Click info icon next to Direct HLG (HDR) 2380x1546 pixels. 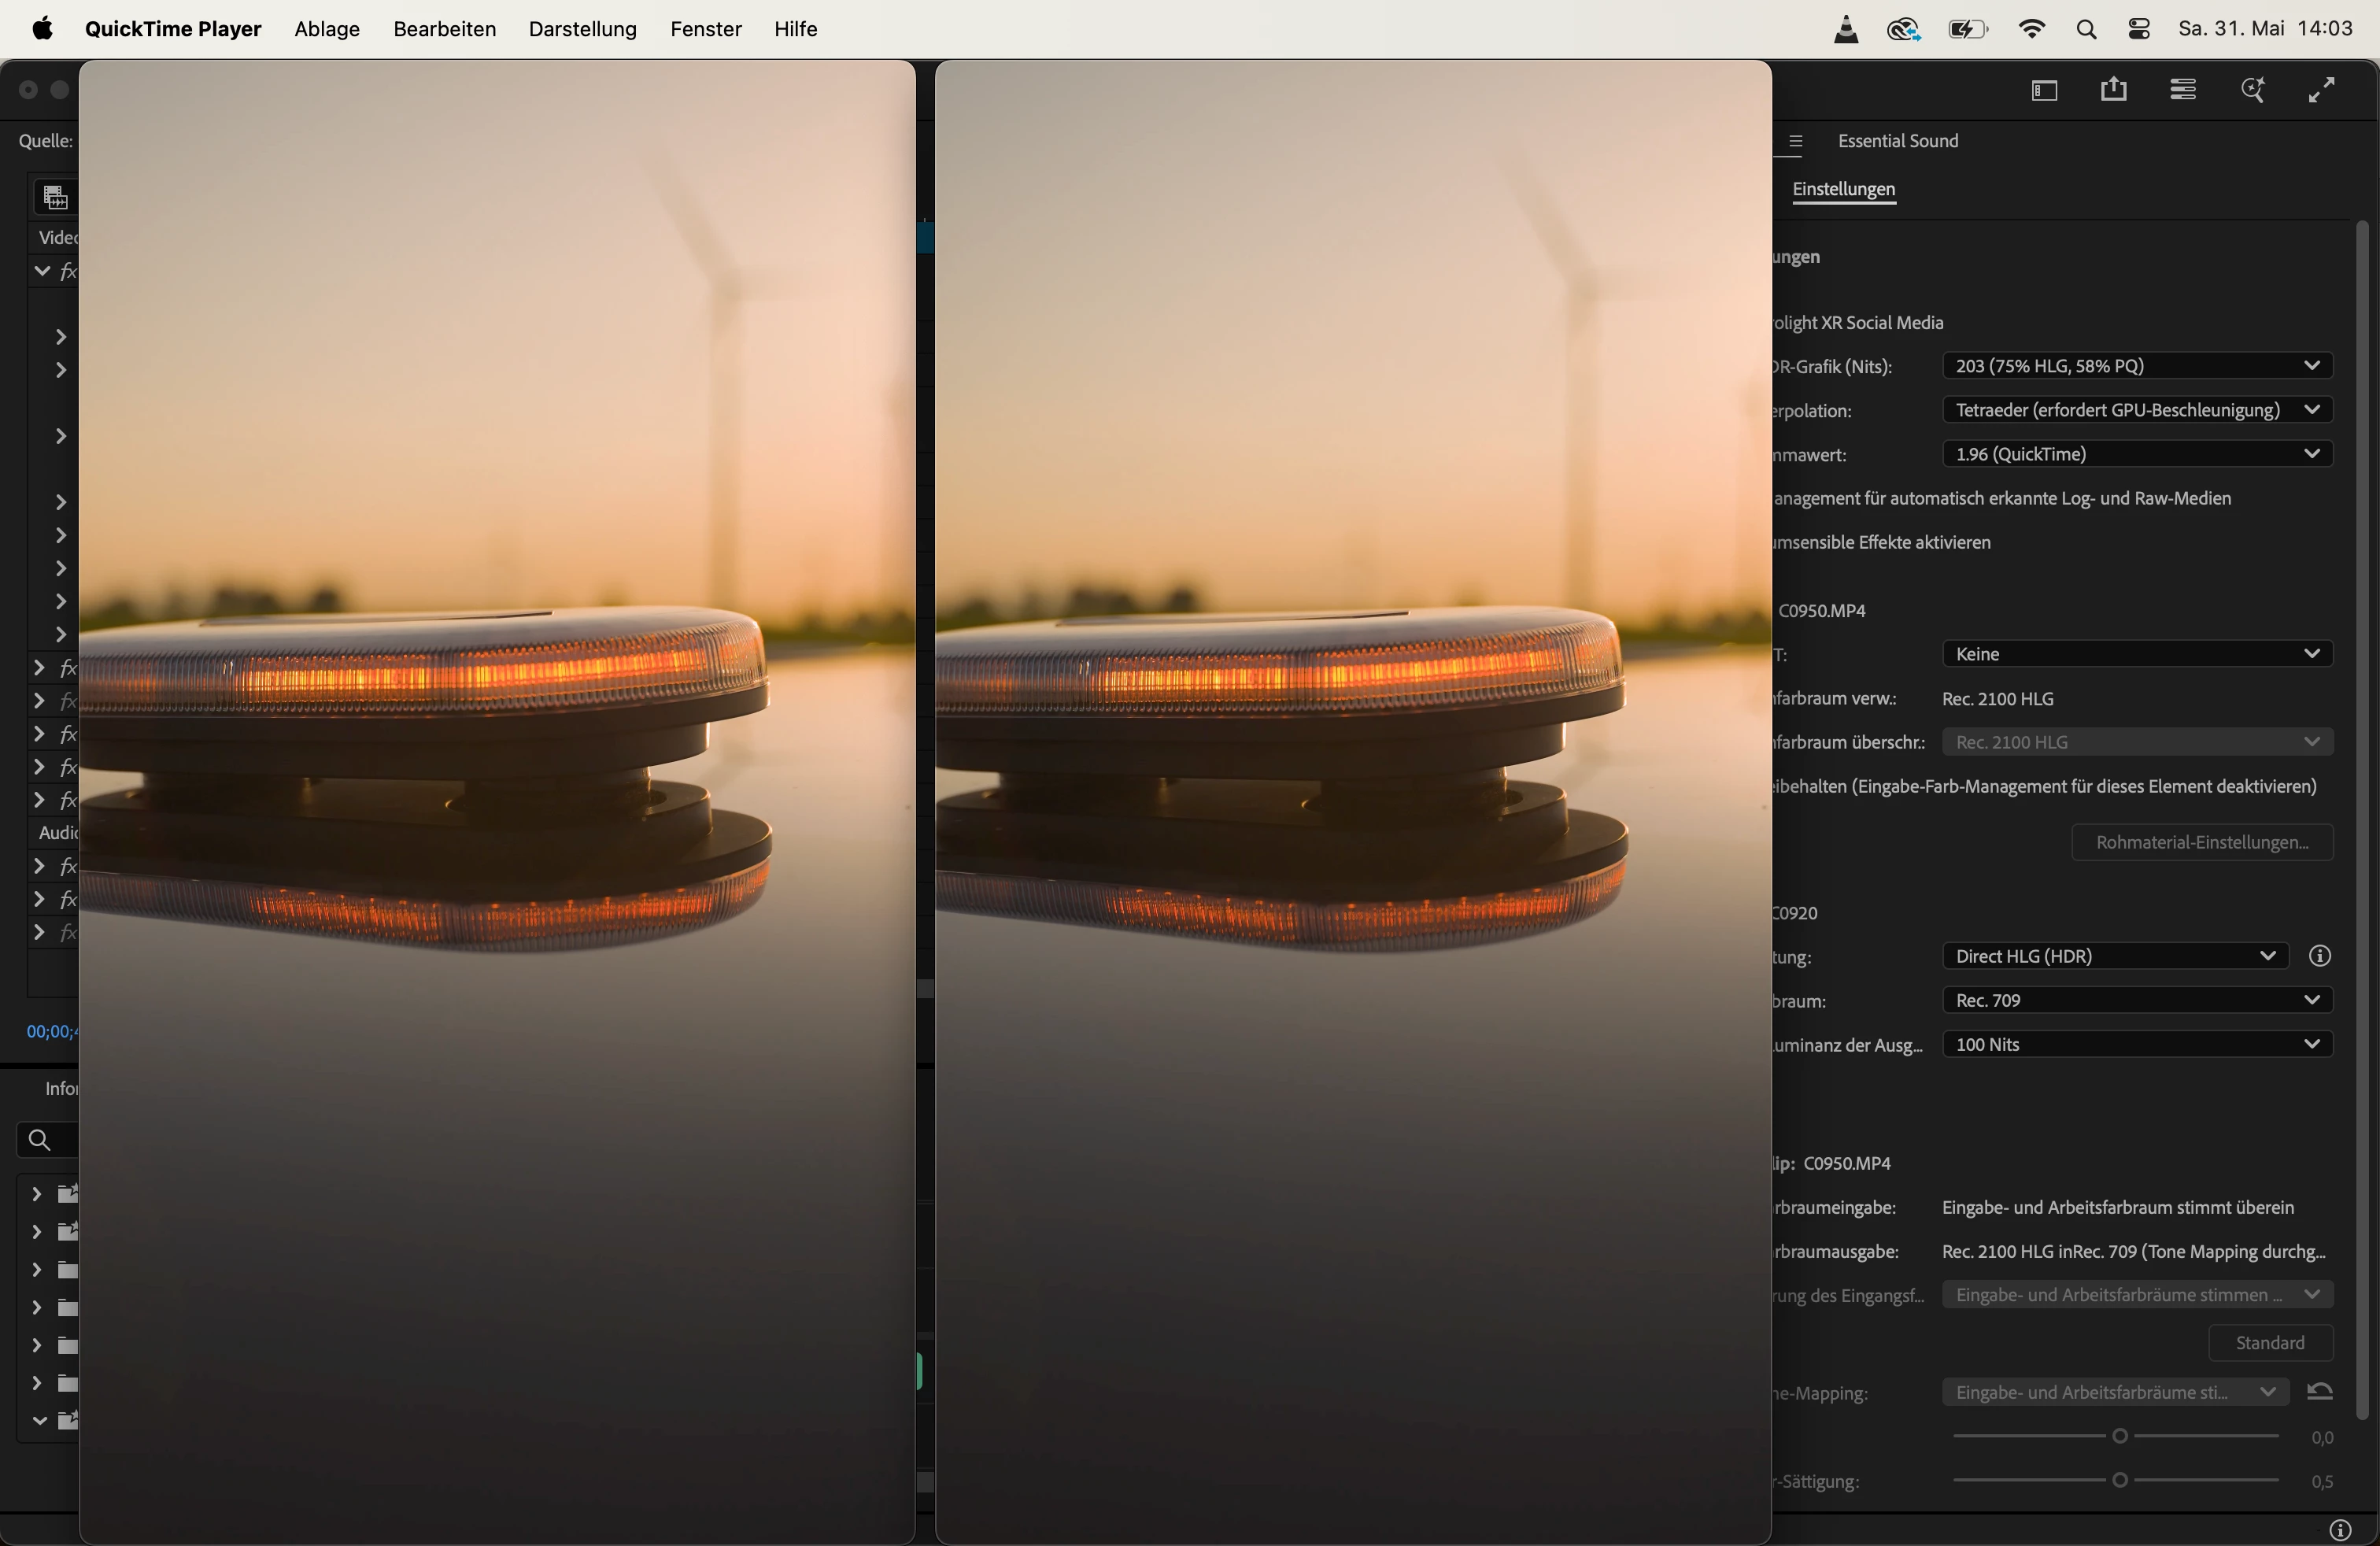pos(2320,956)
